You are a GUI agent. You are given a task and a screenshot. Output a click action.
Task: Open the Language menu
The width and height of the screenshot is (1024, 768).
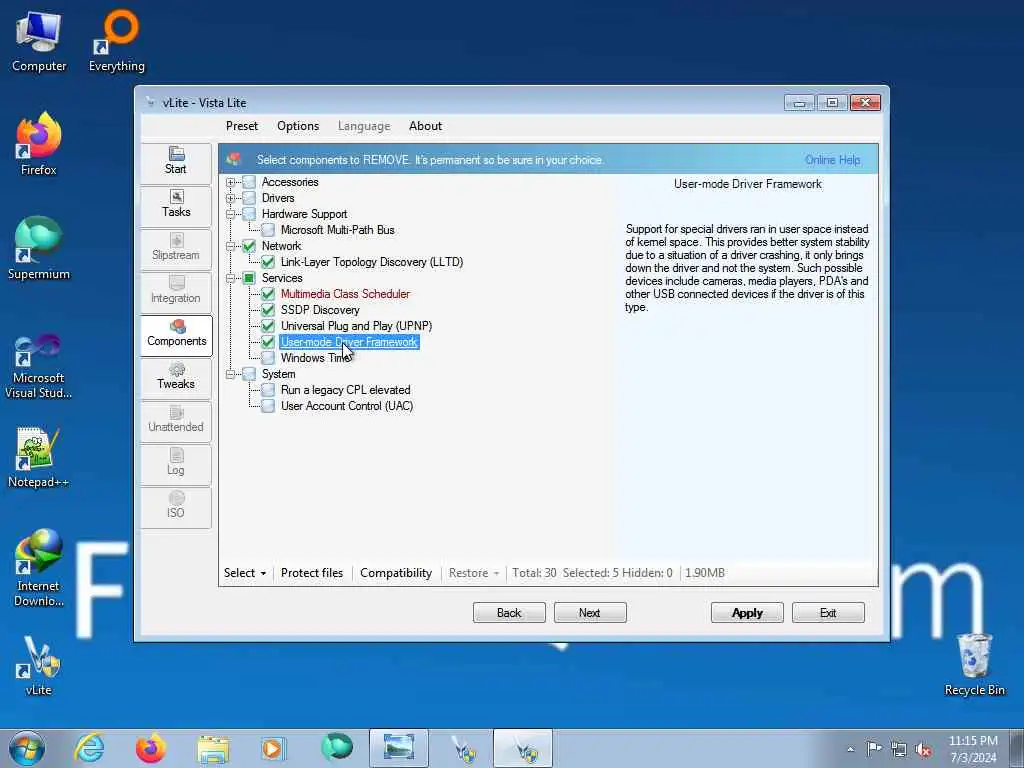pyautogui.click(x=364, y=126)
